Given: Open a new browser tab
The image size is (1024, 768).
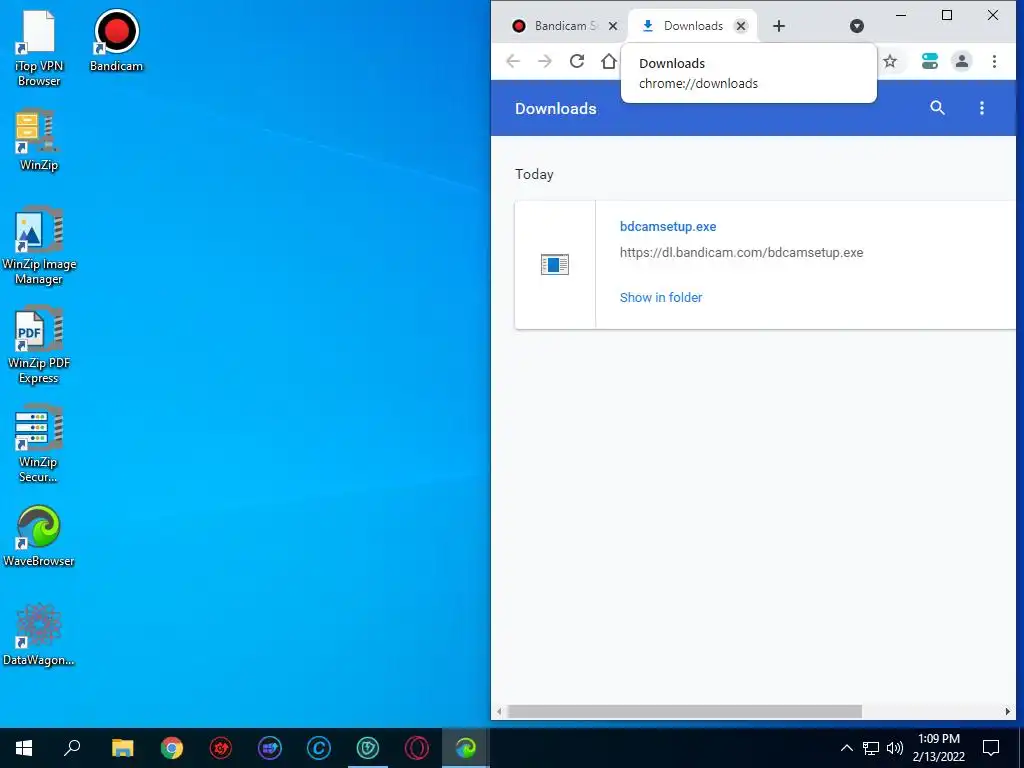Looking at the screenshot, I should point(778,26).
